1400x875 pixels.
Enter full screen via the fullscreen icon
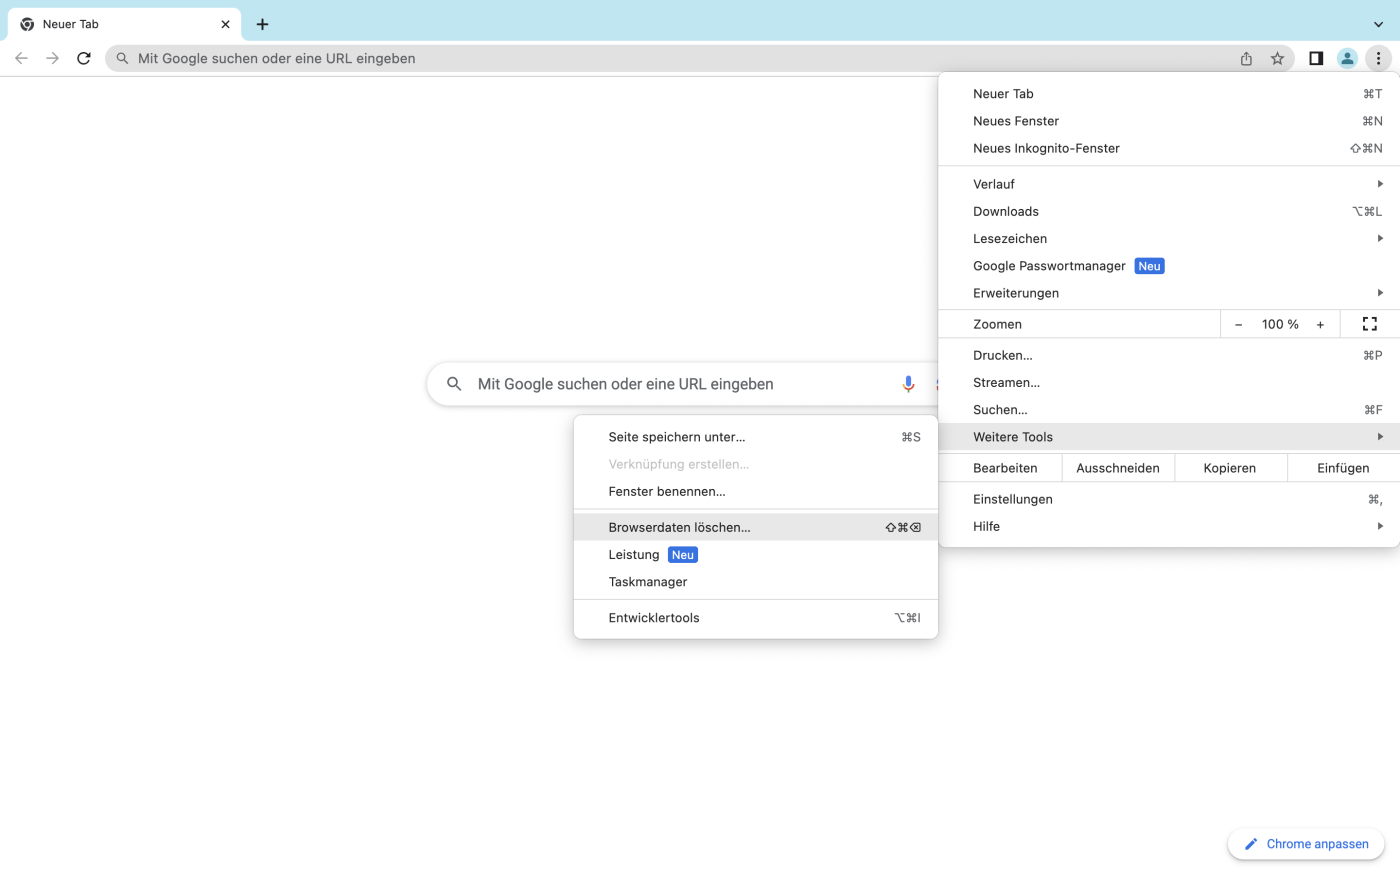coord(1369,323)
